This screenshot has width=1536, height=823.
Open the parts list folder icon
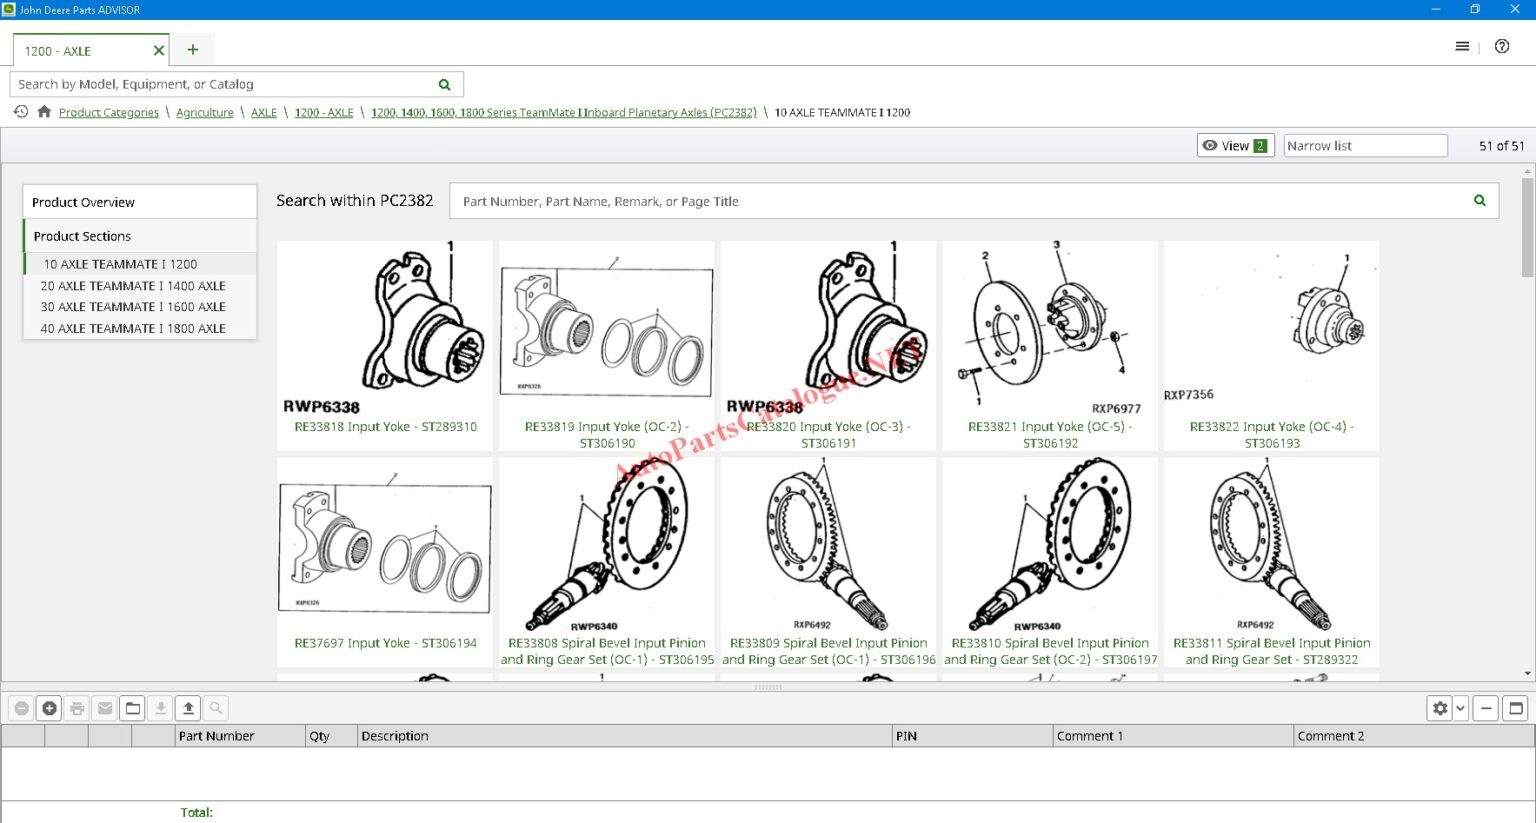(133, 708)
